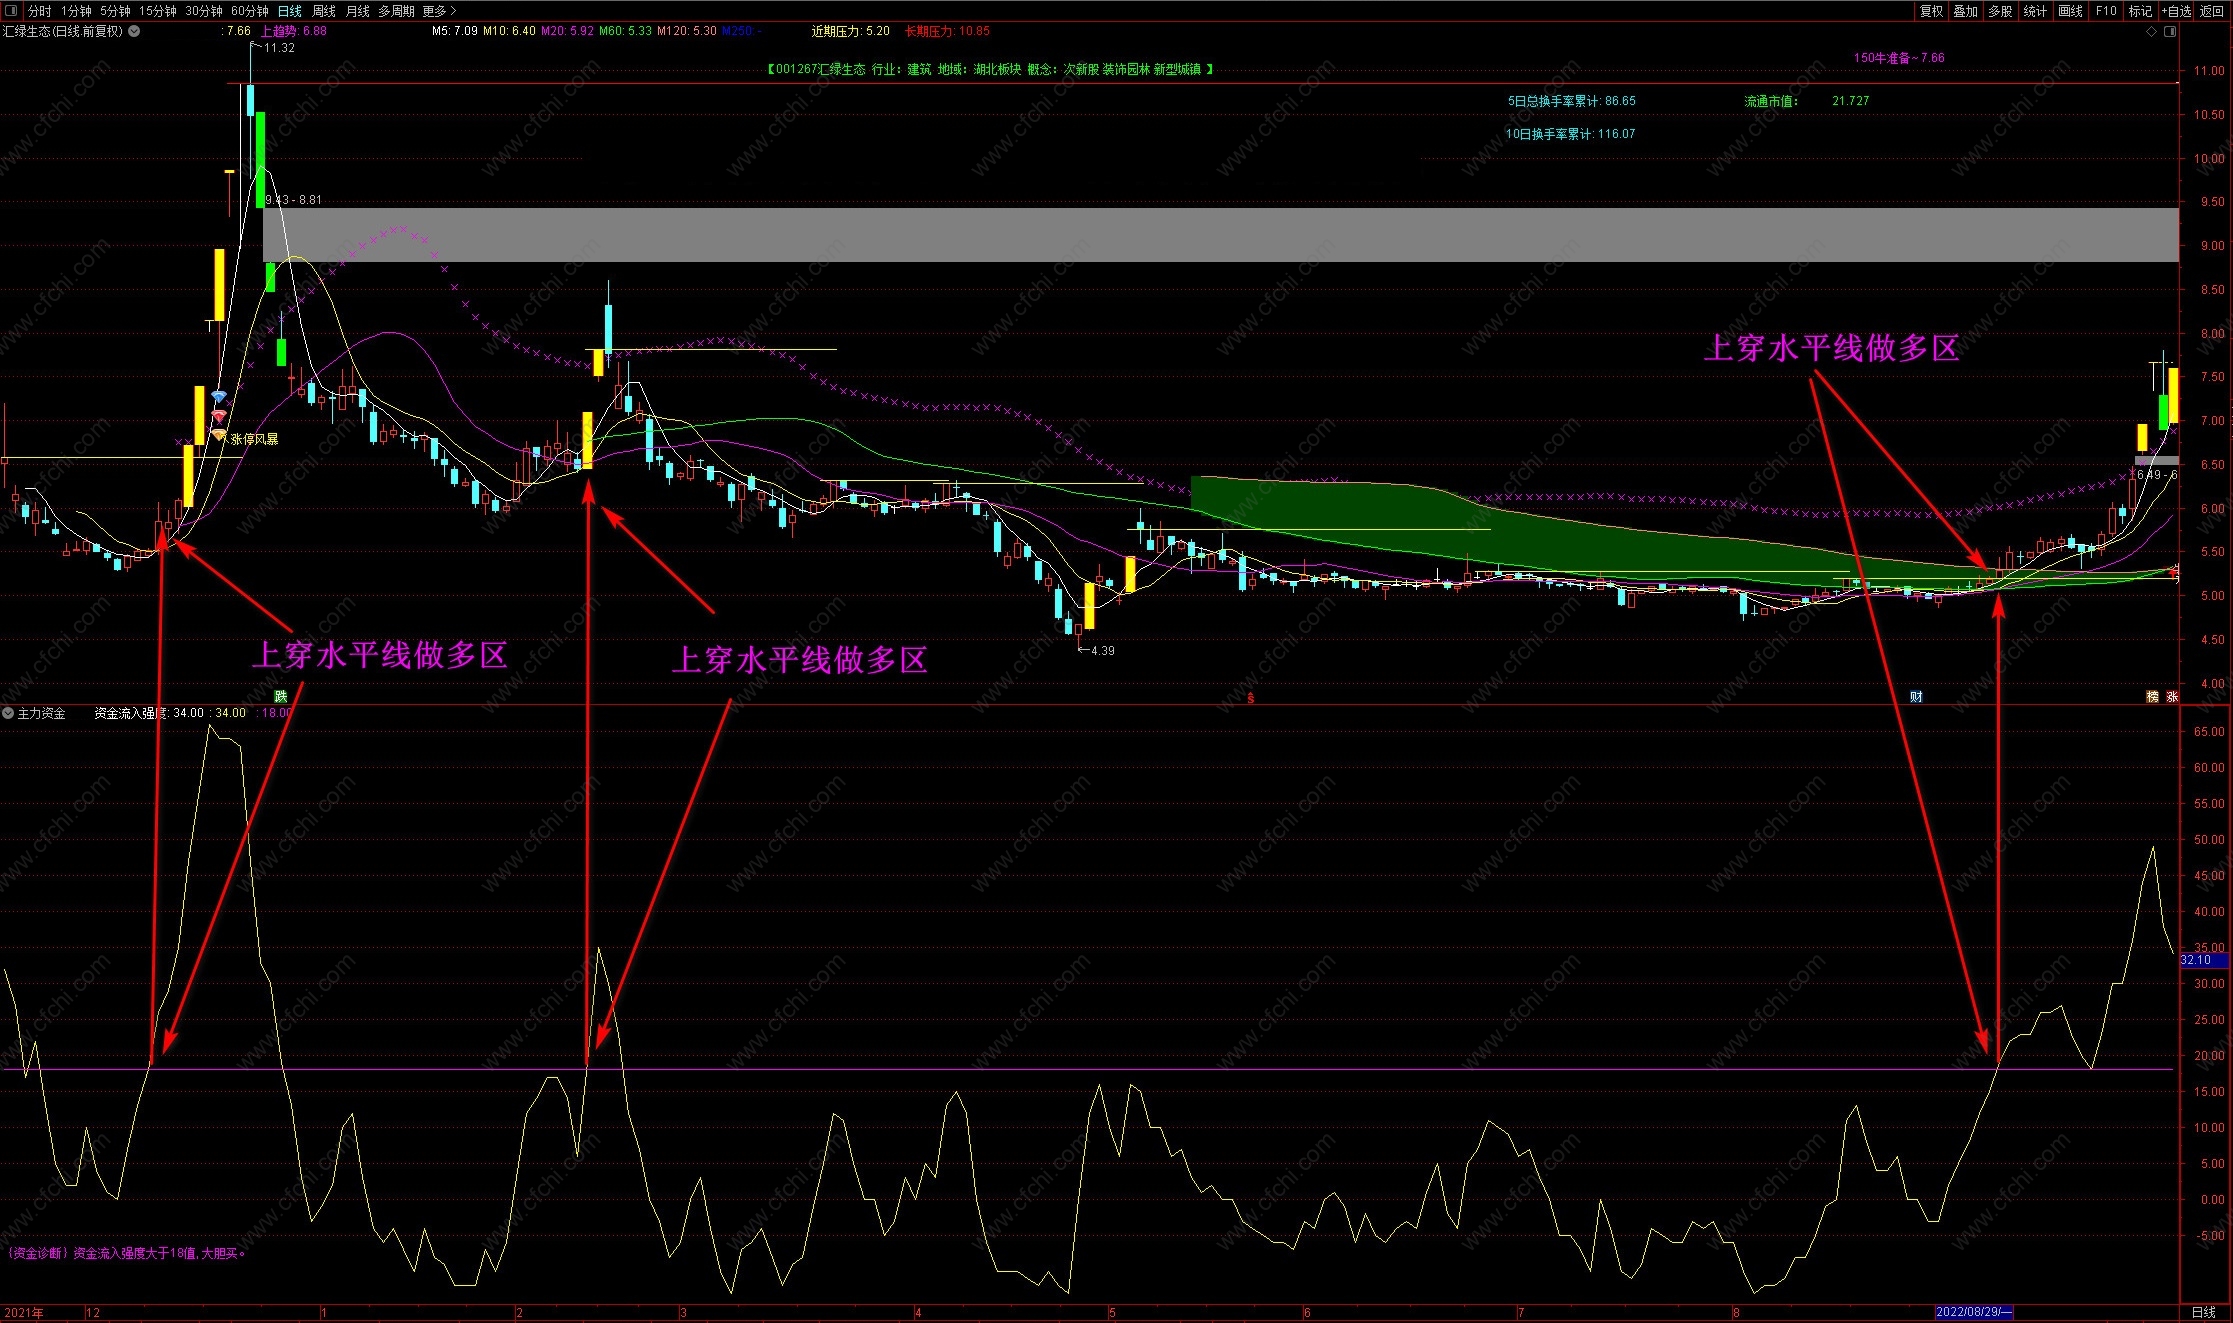The height and width of the screenshot is (1323, 2233).
Task: Switch to the 周线 weekly period tab
Action: point(324,11)
